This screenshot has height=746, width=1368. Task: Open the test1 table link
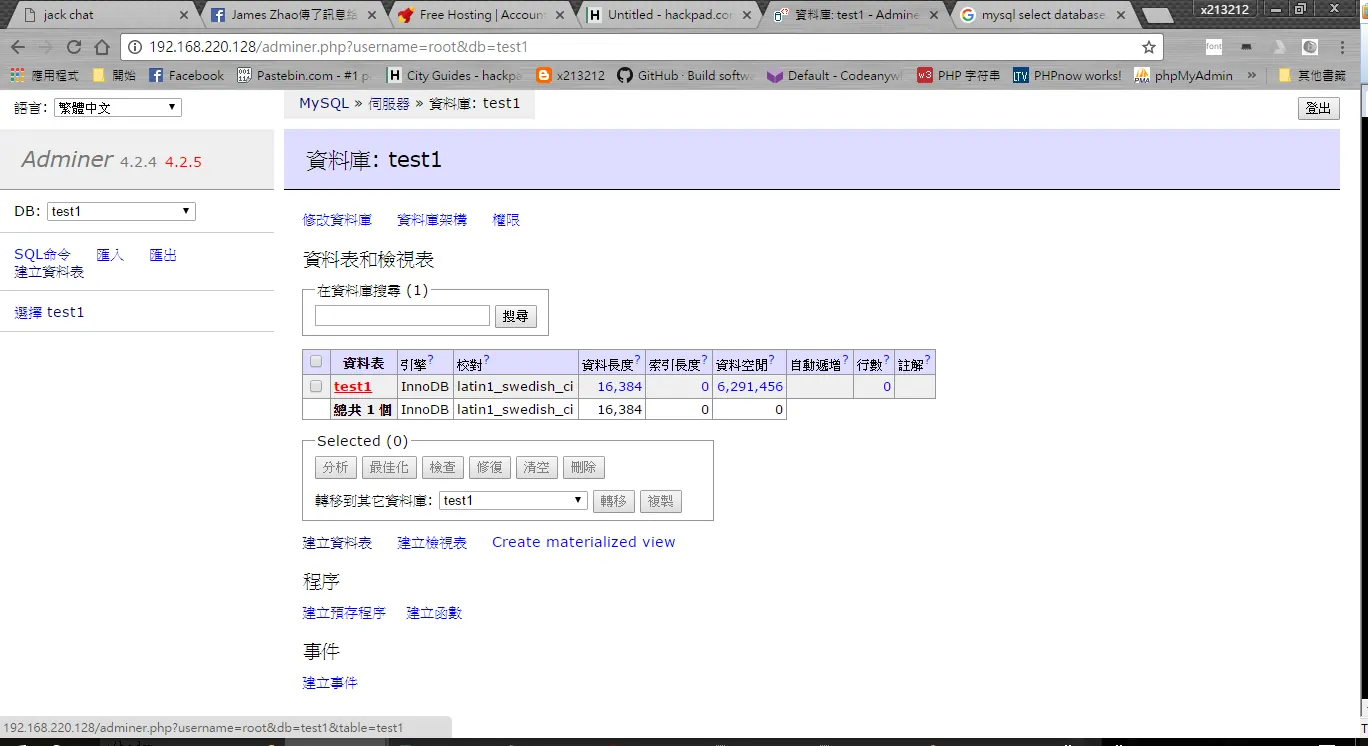click(x=352, y=386)
